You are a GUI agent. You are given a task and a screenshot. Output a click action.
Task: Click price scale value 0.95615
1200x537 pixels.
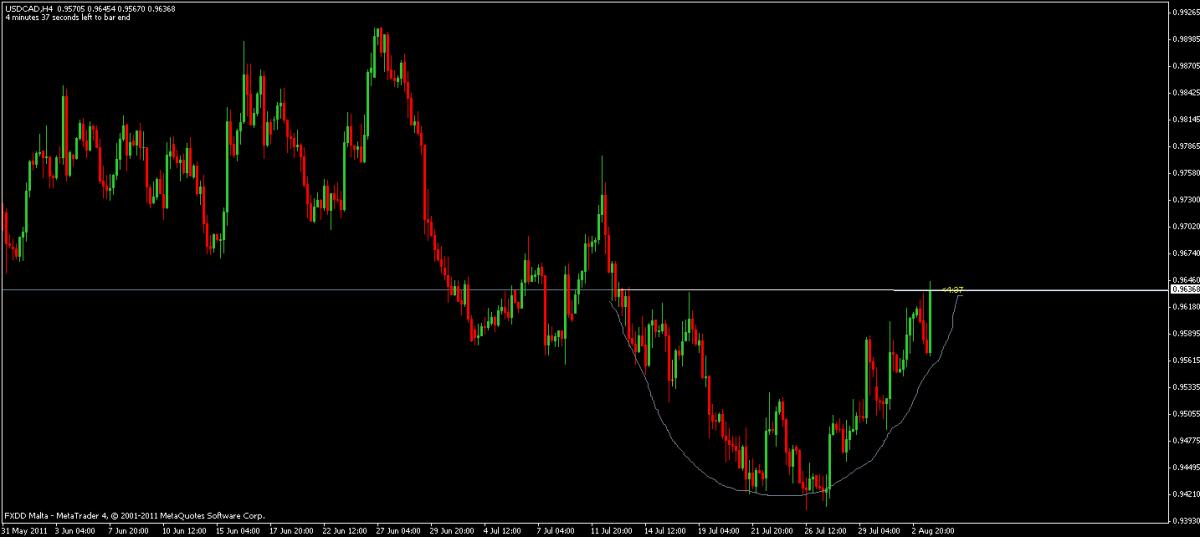[x=1185, y=360]
